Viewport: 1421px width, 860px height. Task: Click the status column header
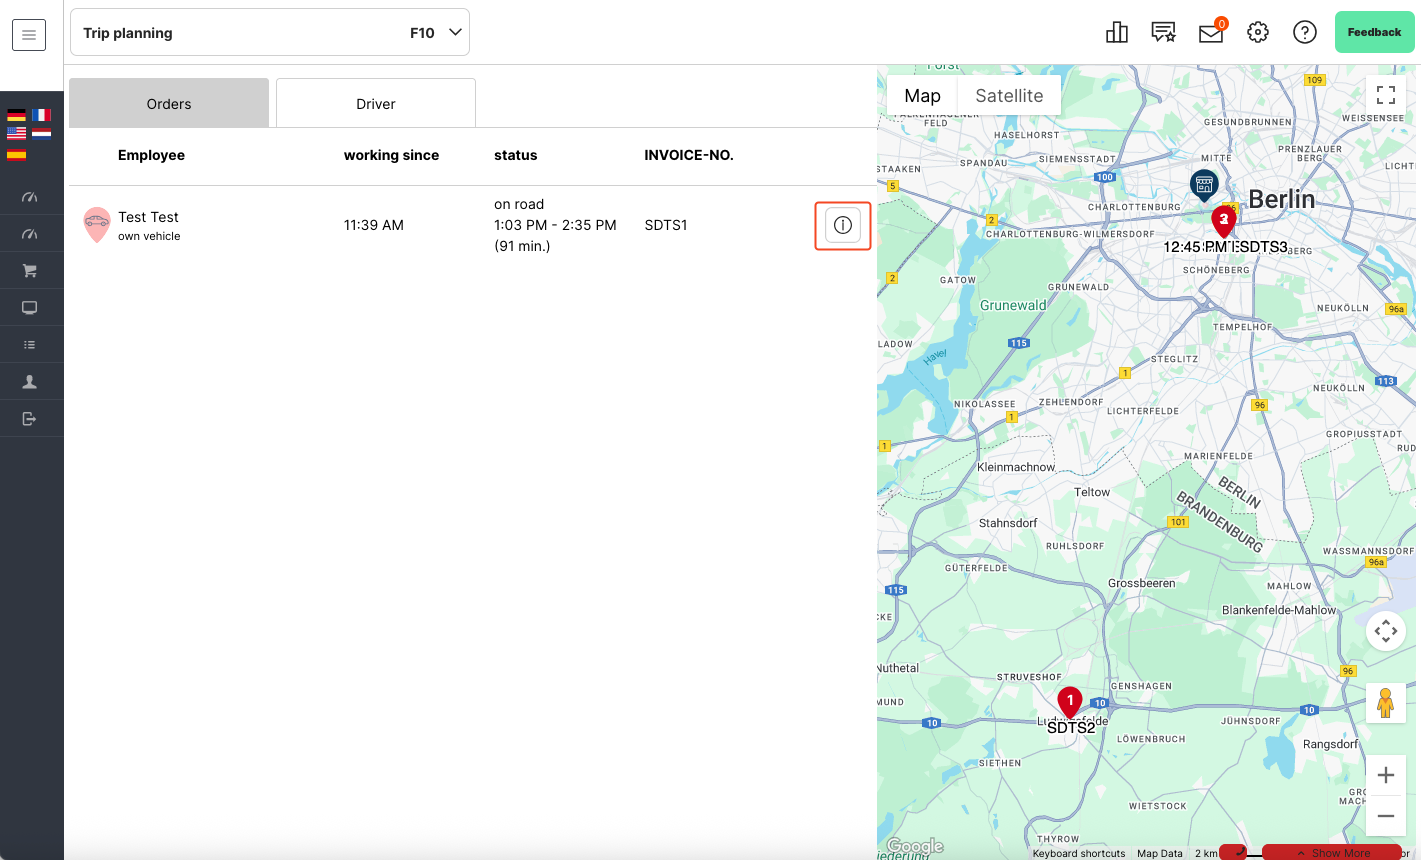[516, 155]
